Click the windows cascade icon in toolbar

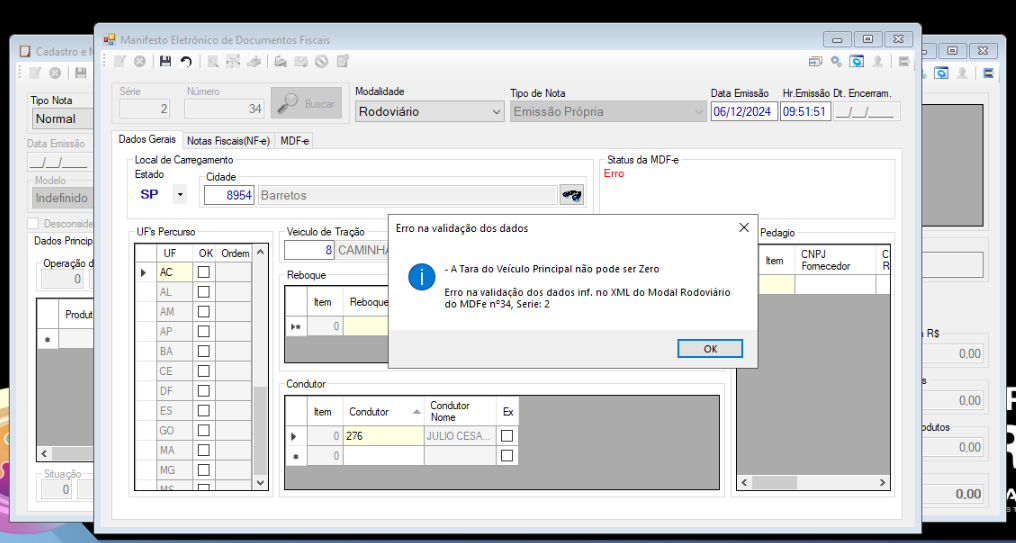pyautogui.click(x=815, y=62)
